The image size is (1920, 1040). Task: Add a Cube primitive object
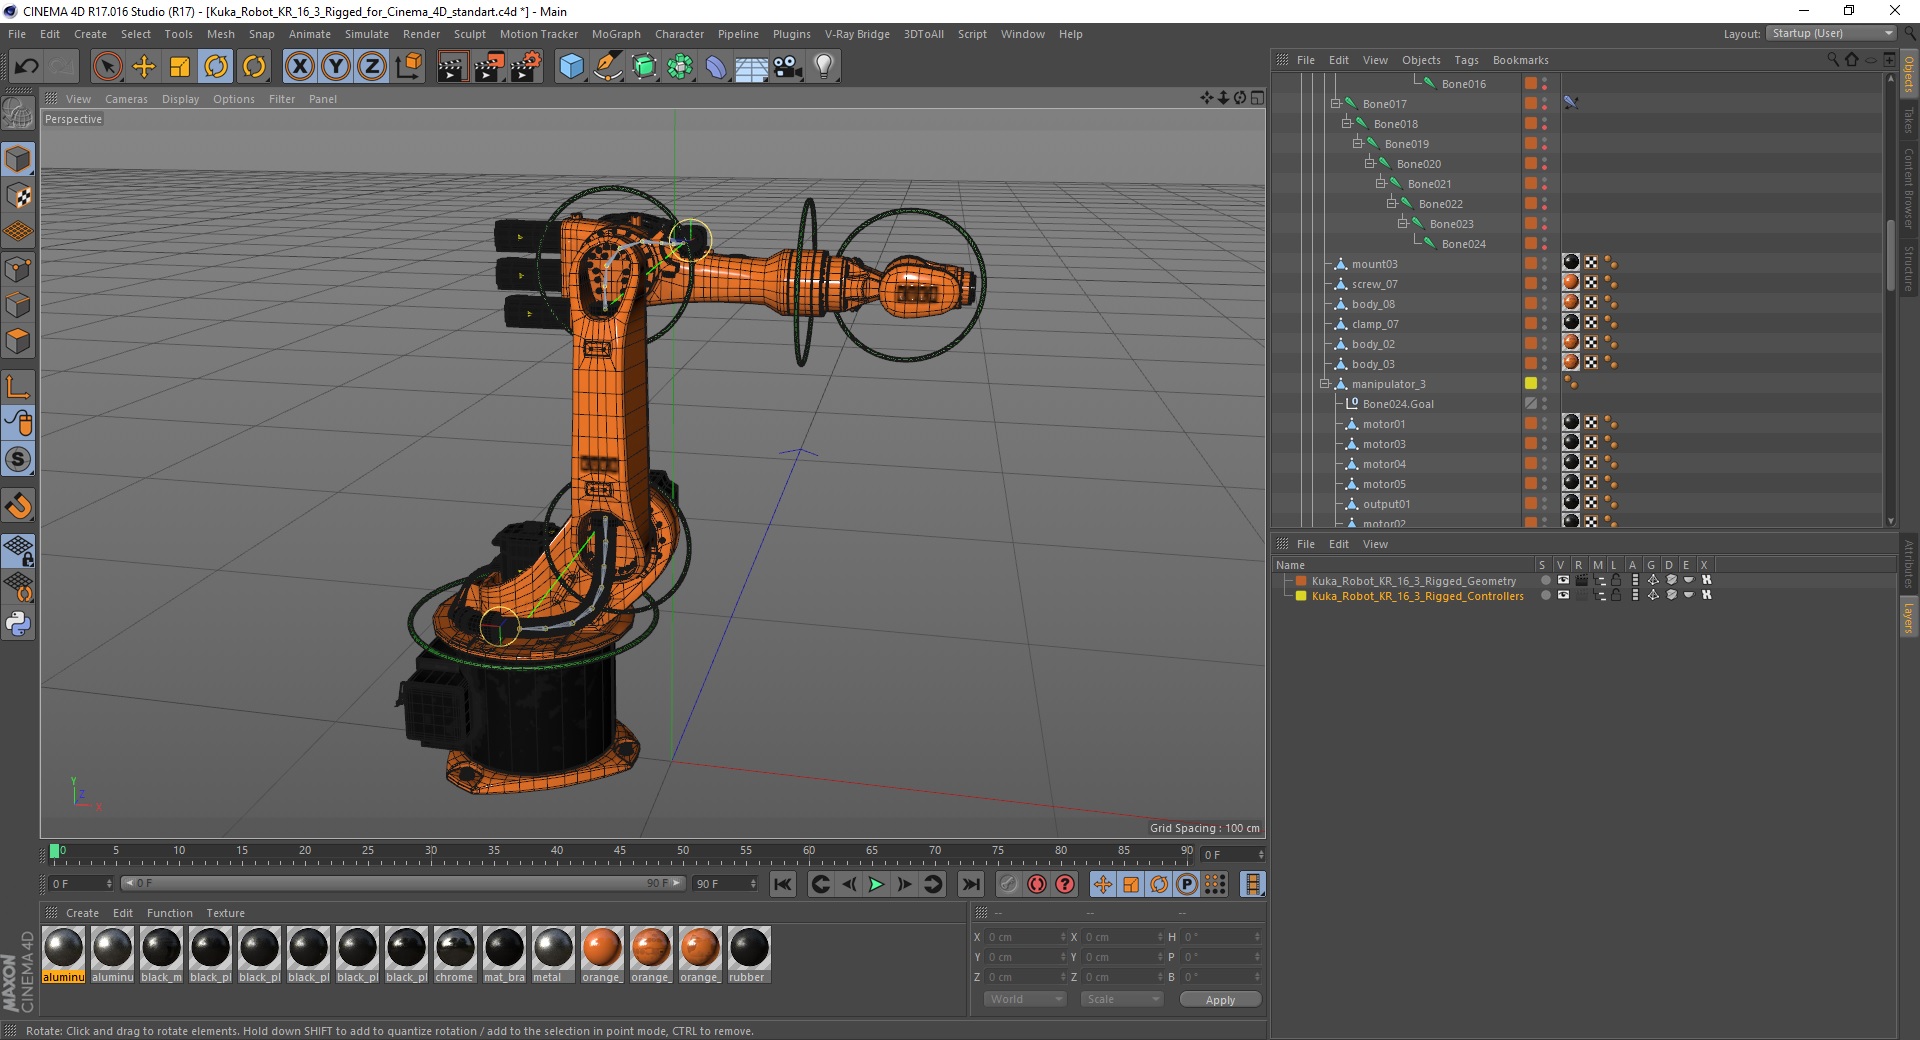pyautogui.click(x=571, y=67)
